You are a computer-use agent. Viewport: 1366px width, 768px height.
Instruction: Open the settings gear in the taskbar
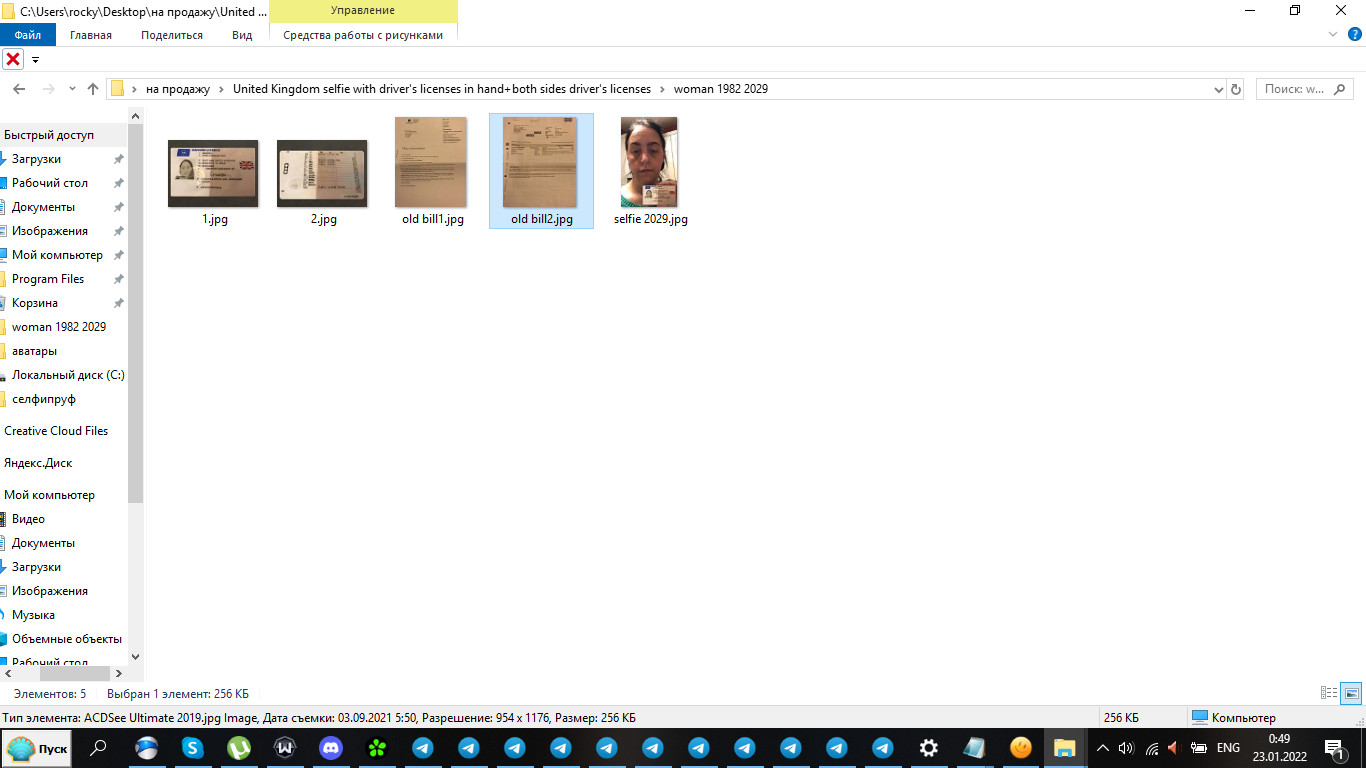pos(928,748)
